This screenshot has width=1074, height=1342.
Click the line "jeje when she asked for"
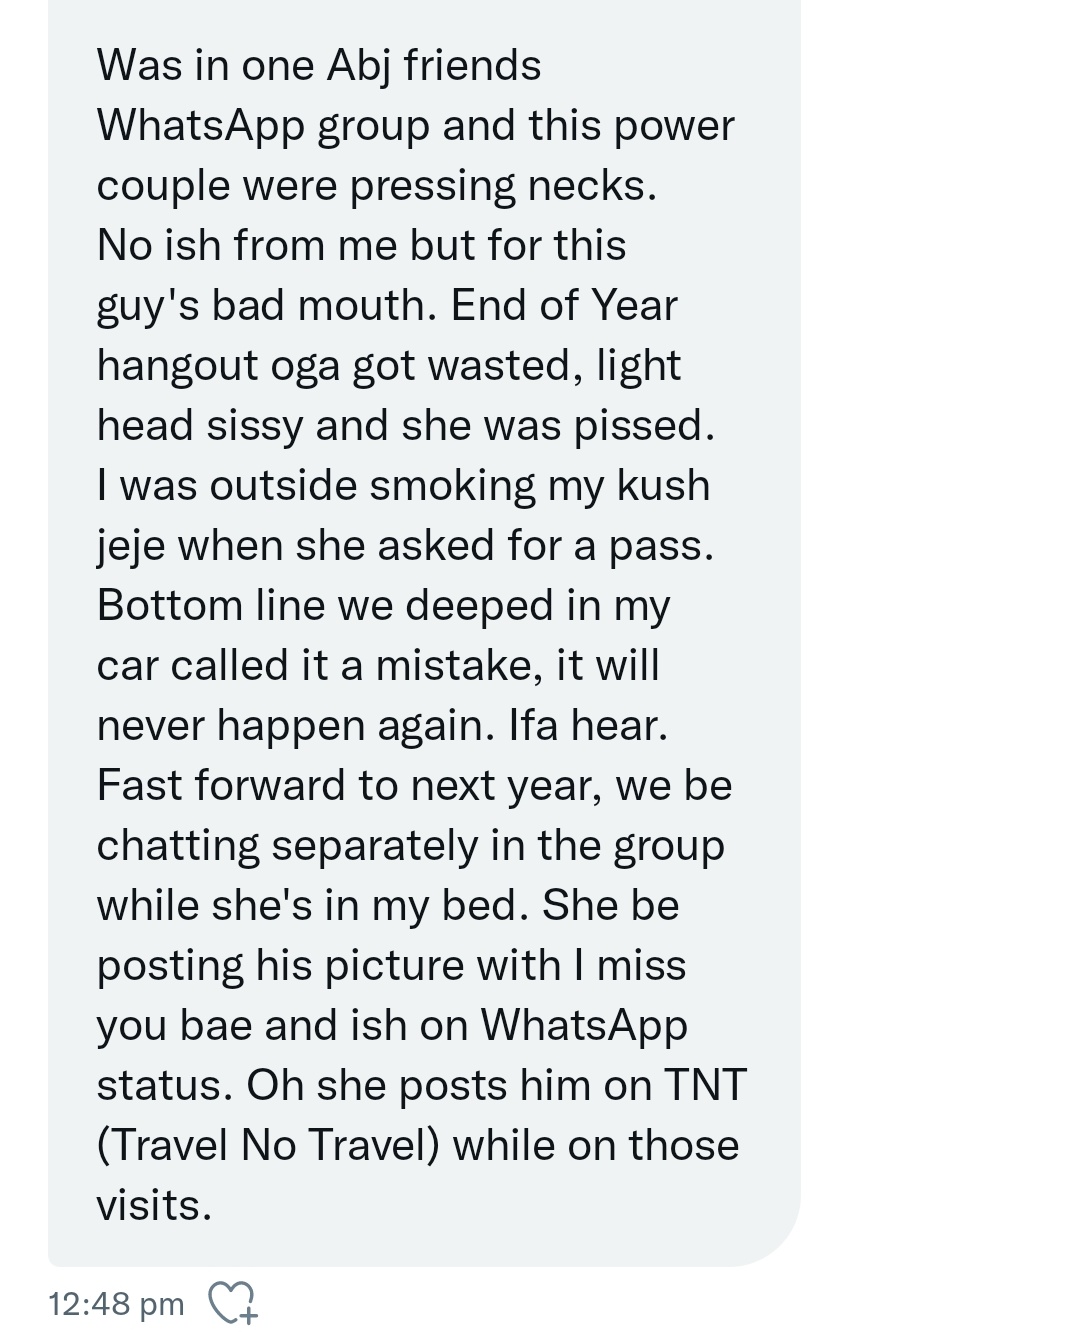406,547
